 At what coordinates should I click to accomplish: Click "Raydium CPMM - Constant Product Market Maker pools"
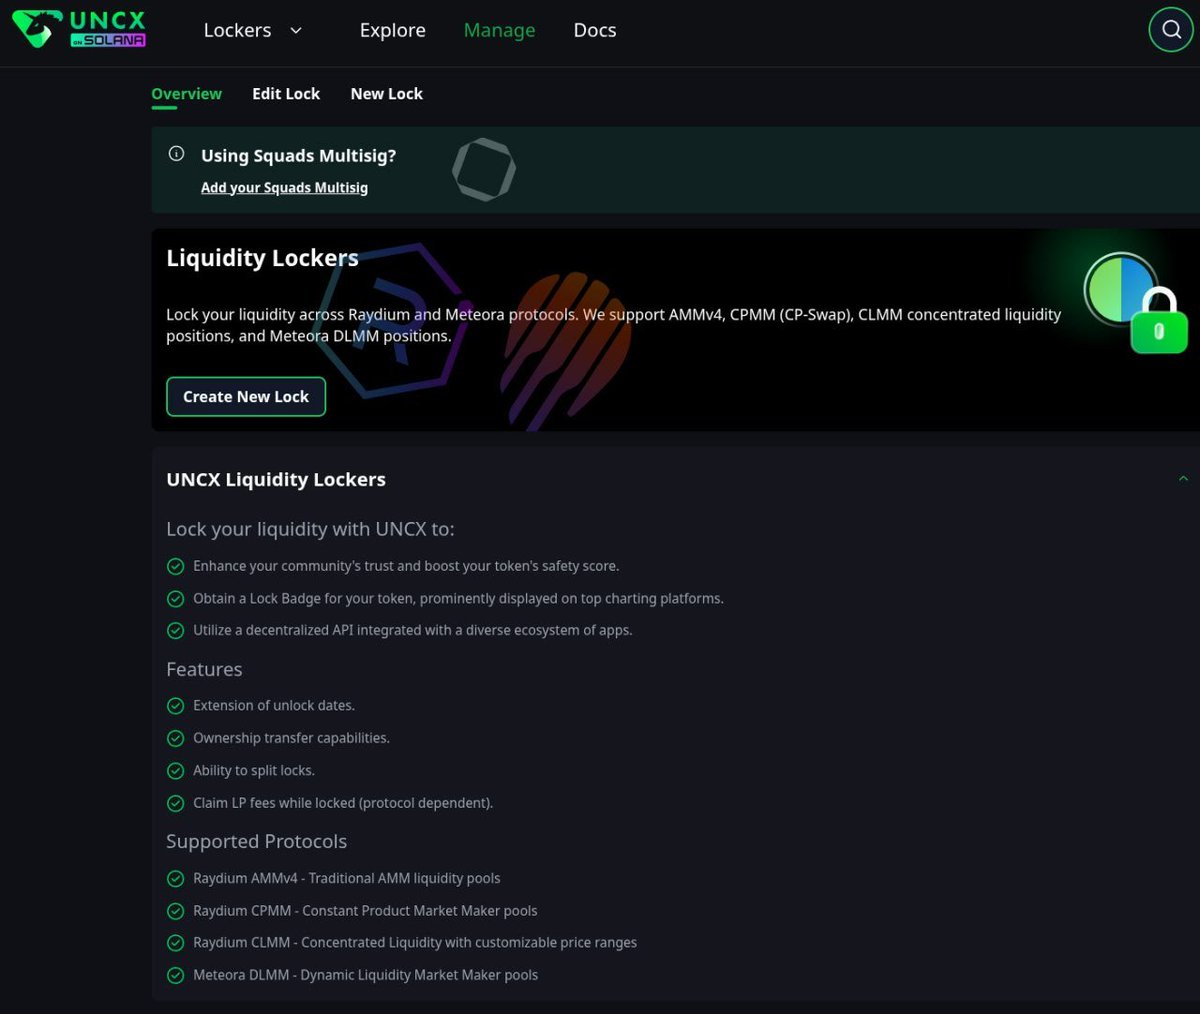pos(365,911)
